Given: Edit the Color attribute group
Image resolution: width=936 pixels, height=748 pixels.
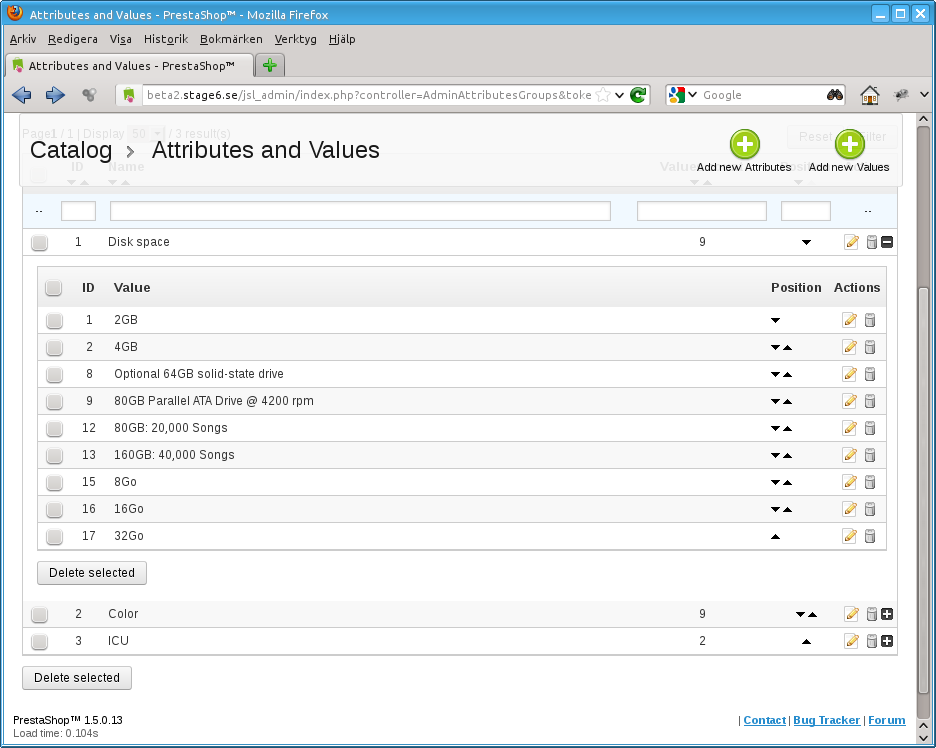Looking at the screenshot, I should click(851, 614).
